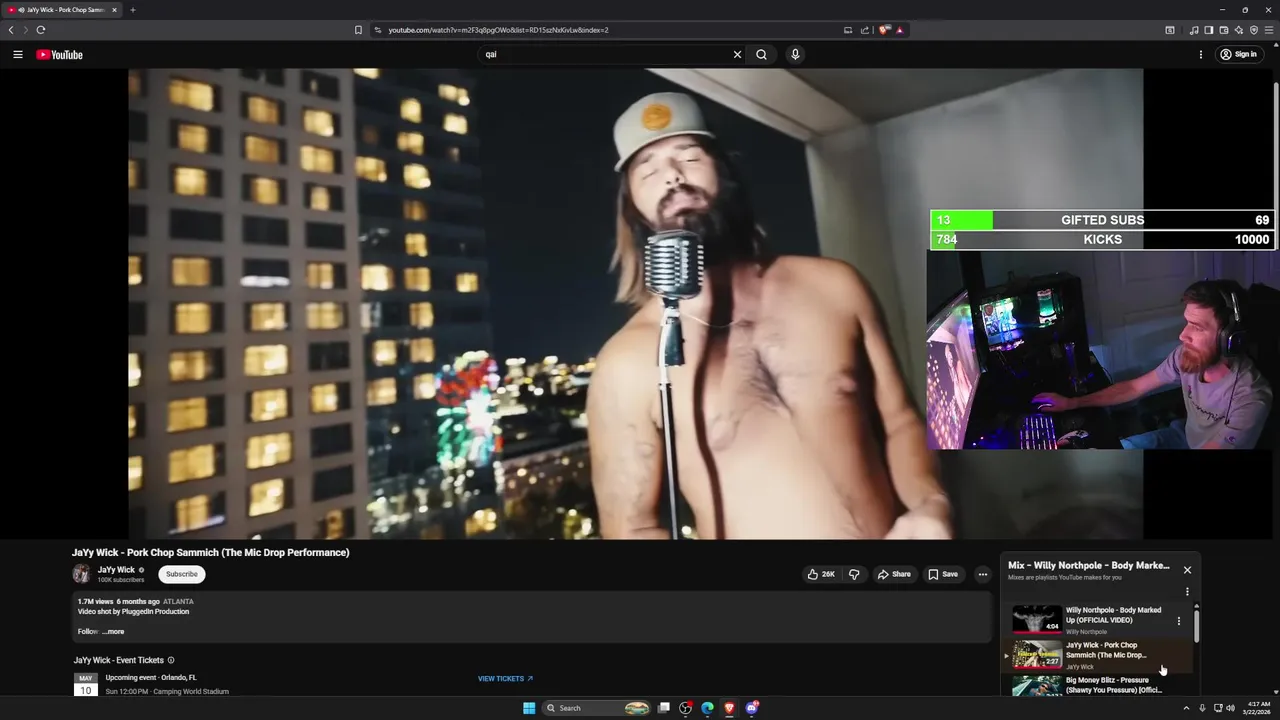Viewport: 1280px width, 720px height.
Task: Bookmark this page icon
Action: tap(358, 30)
